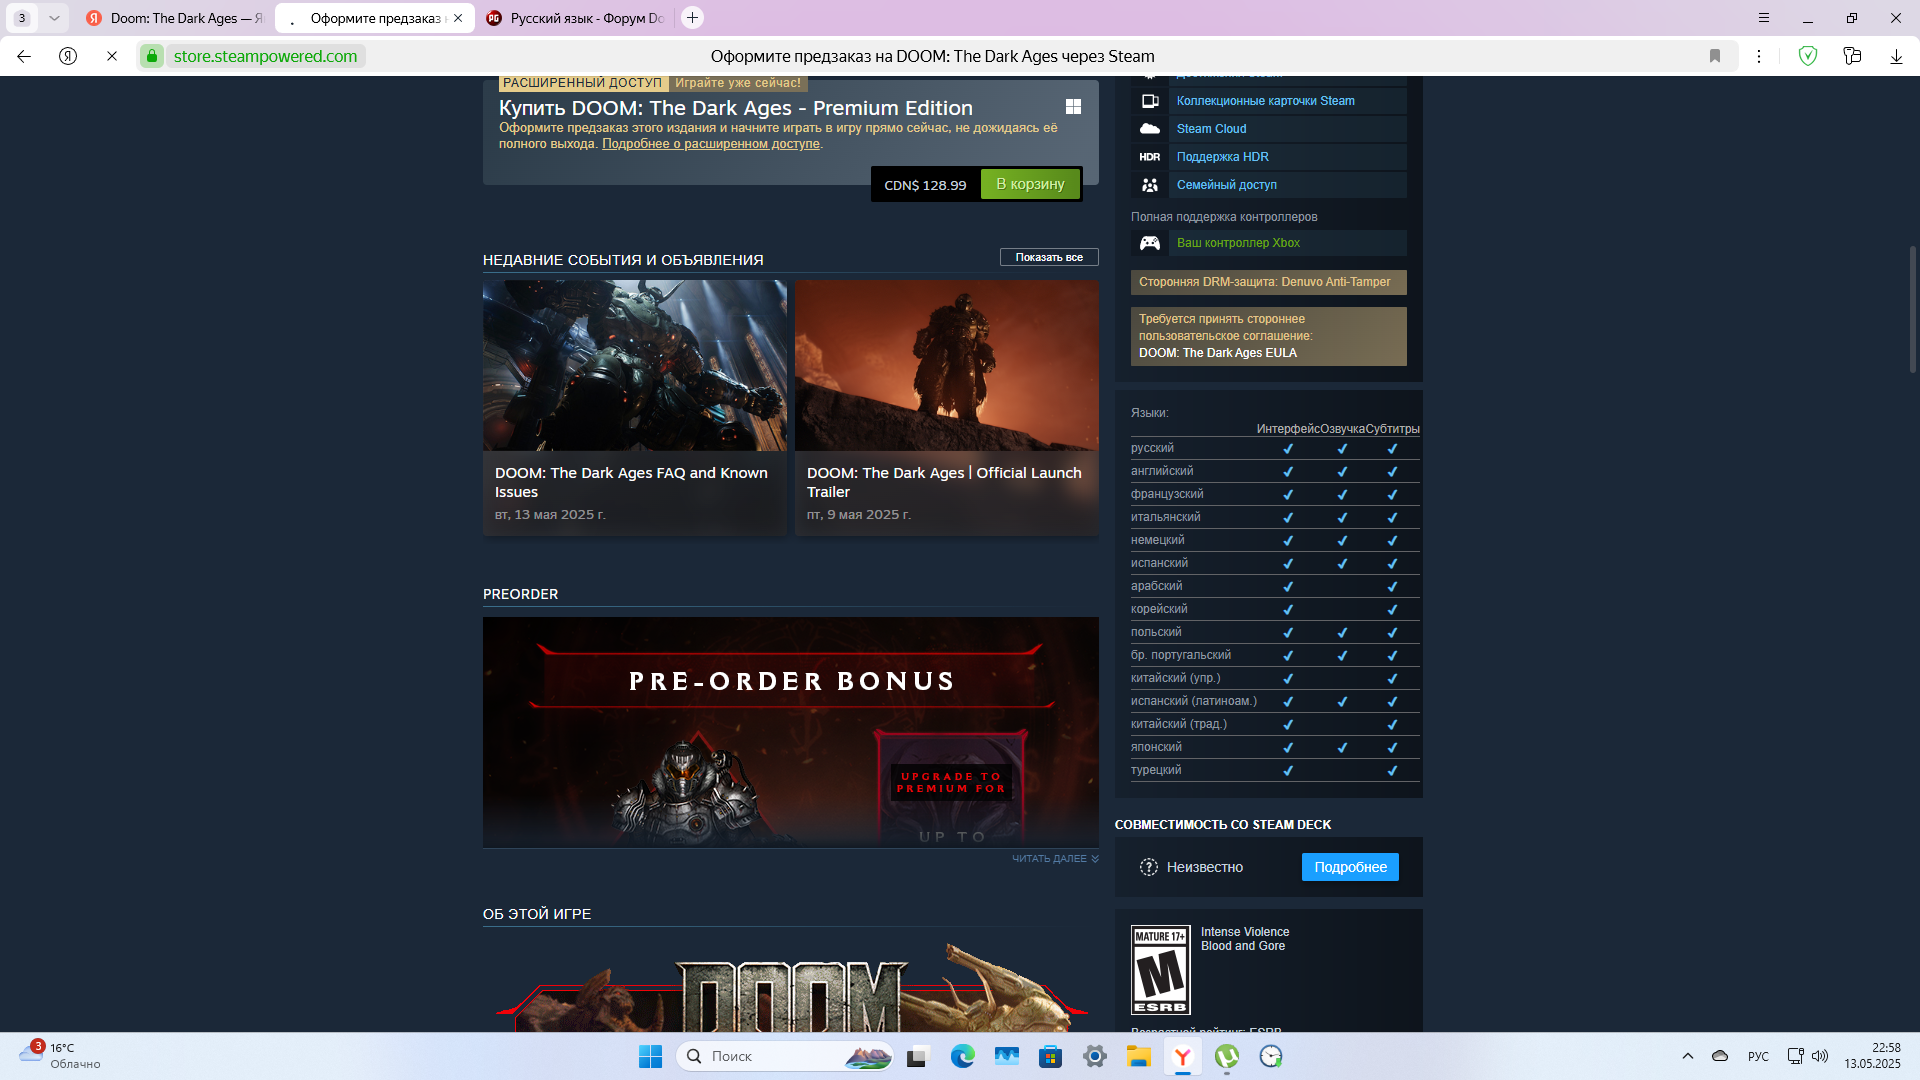Switch to 'Doom: The Dark Ages' Yandex tab
Screen dimensions: 1920x1080
pyautogui.click(x=176, y=18)
